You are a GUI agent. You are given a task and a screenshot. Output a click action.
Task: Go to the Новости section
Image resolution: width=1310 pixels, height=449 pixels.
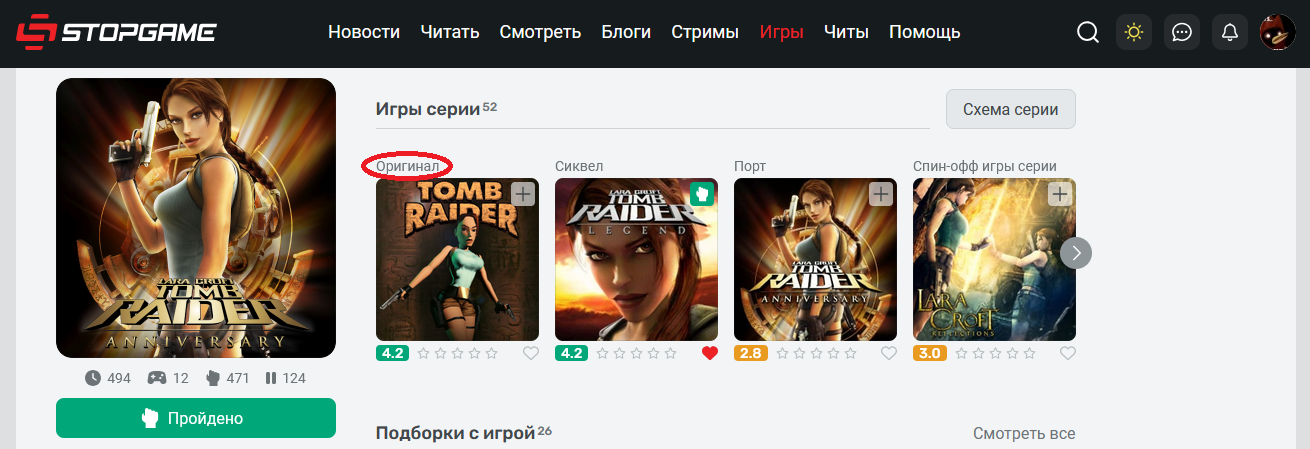tap(364, 32)
